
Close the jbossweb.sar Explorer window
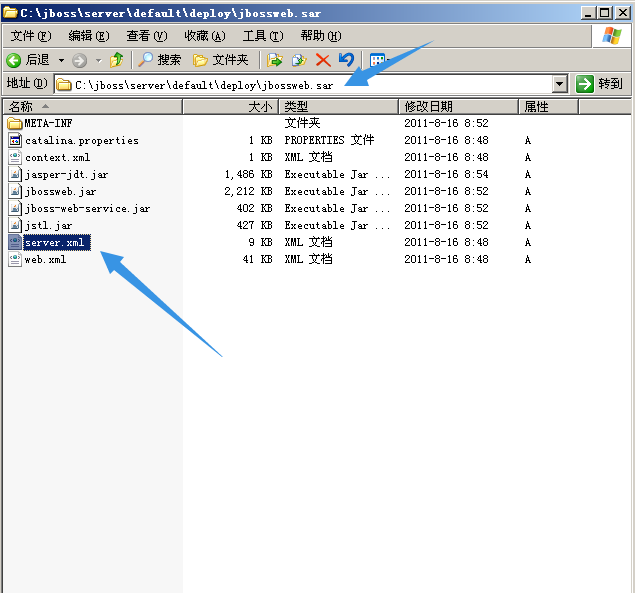[x=623, y=13]
